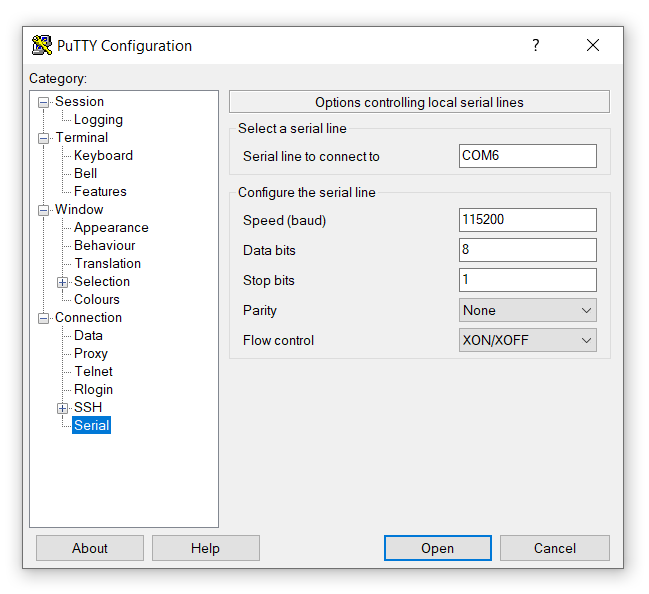Select Terminal category
This screenshot has width=649, height=594.
click(82, 137)
